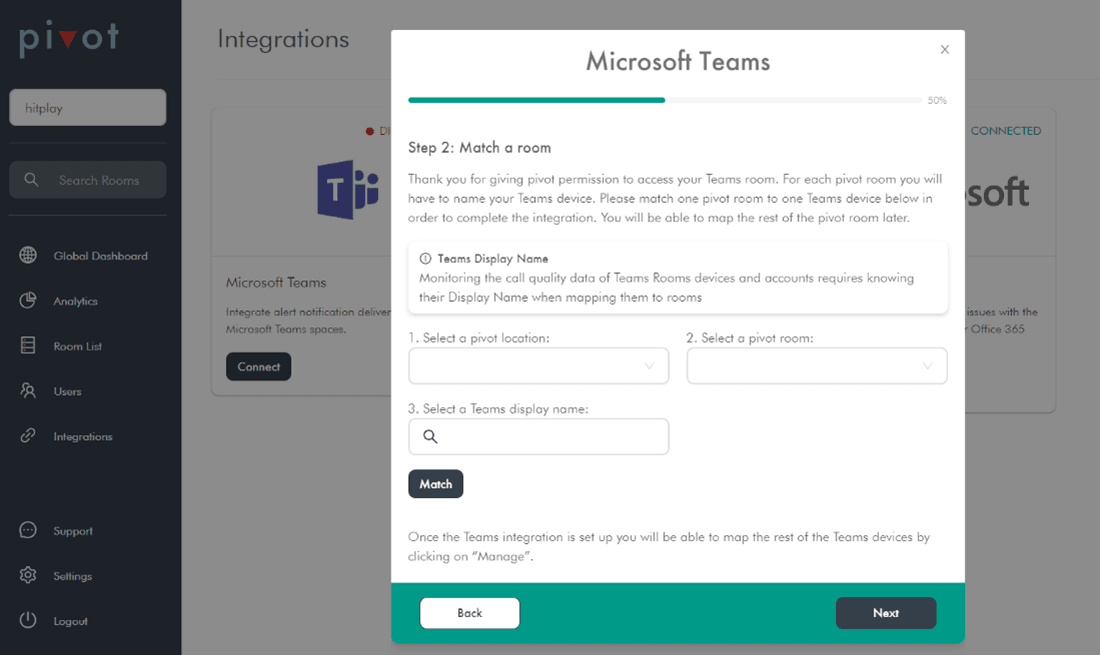Click the CONNECTED status label
Image resolution: width=1100 pixels, height=655 pixels.
(x=1006, y=130)
